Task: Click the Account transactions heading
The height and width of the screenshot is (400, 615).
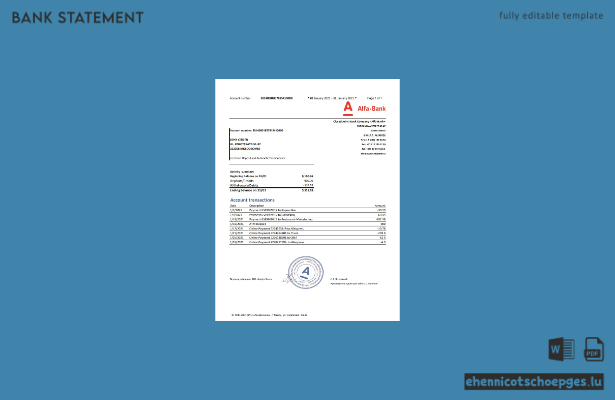Action: tap(252, 200)
